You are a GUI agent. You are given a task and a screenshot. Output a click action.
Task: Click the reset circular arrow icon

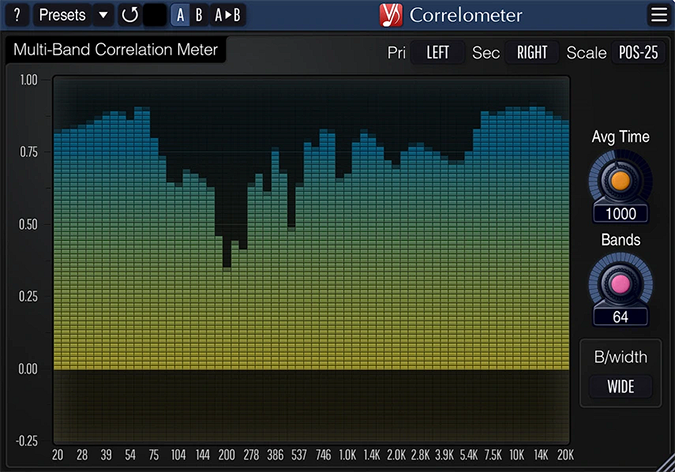129,15
